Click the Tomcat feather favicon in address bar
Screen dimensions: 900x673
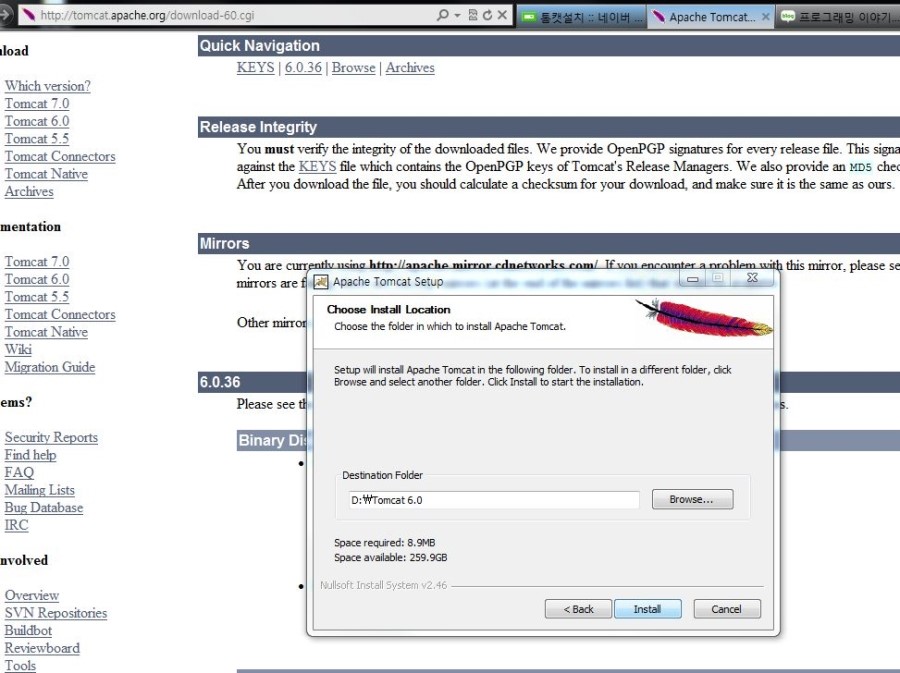pos(28,15)
